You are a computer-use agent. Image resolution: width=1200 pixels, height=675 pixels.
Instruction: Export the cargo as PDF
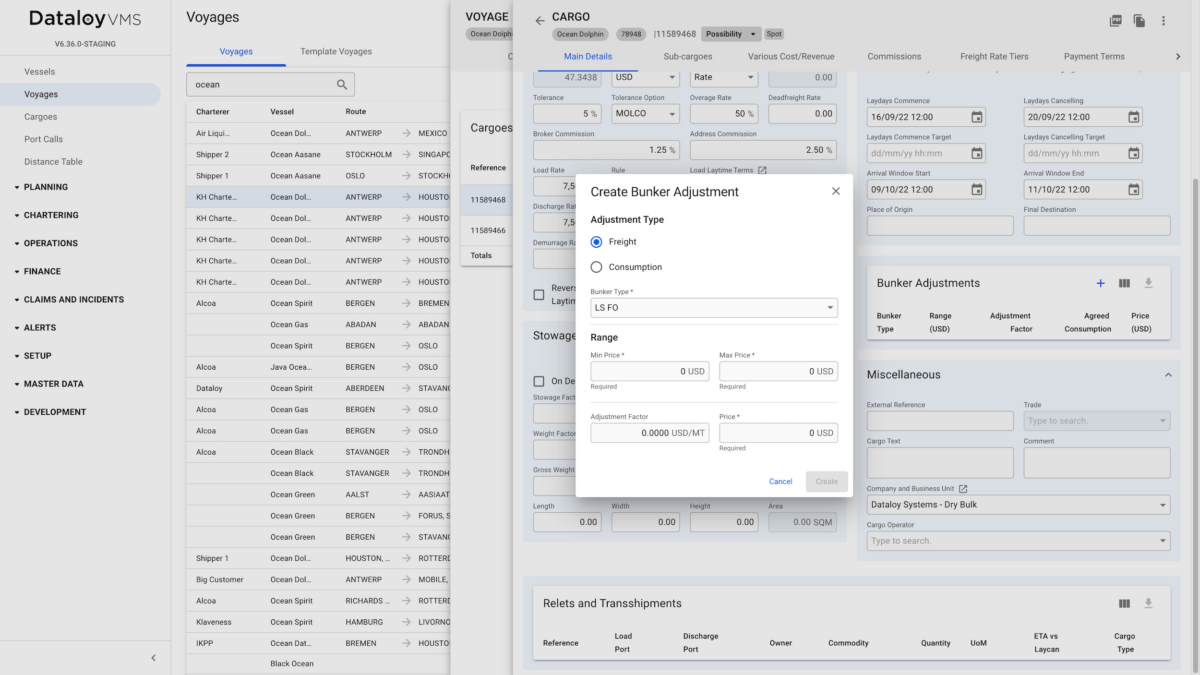coord(1114,20)
